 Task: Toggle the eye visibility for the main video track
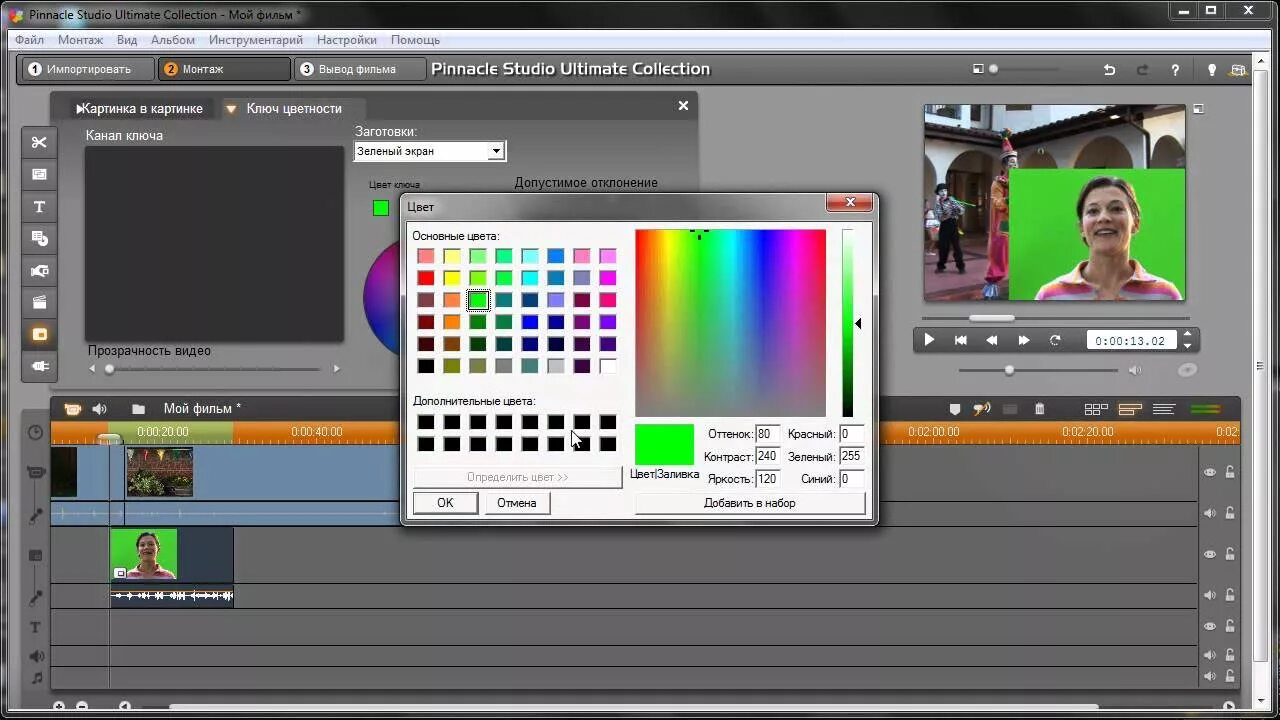(x=1210, y=472)
